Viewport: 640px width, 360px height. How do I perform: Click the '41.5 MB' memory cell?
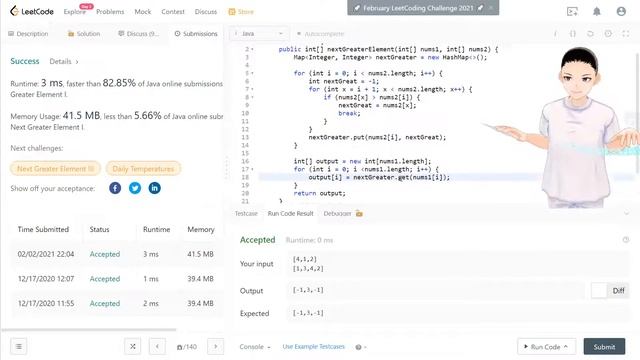200,254
